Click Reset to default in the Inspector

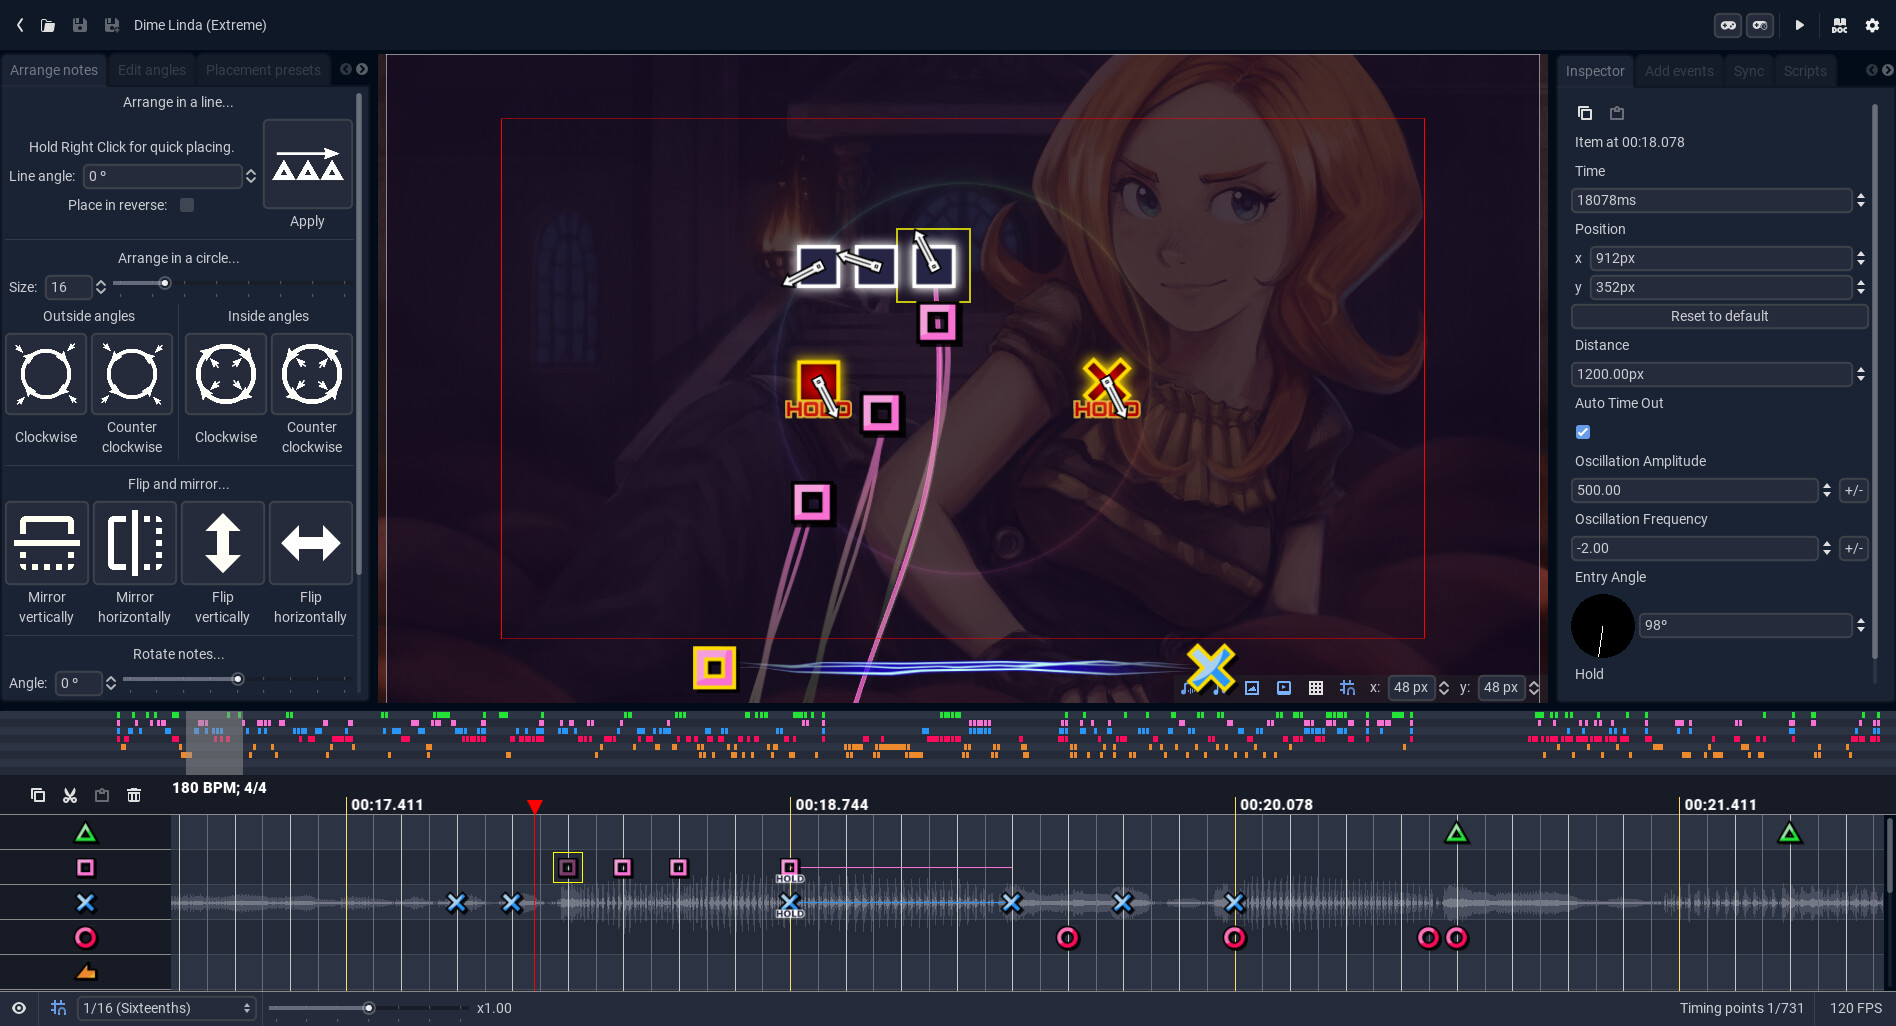click(x=1719, y=316)
